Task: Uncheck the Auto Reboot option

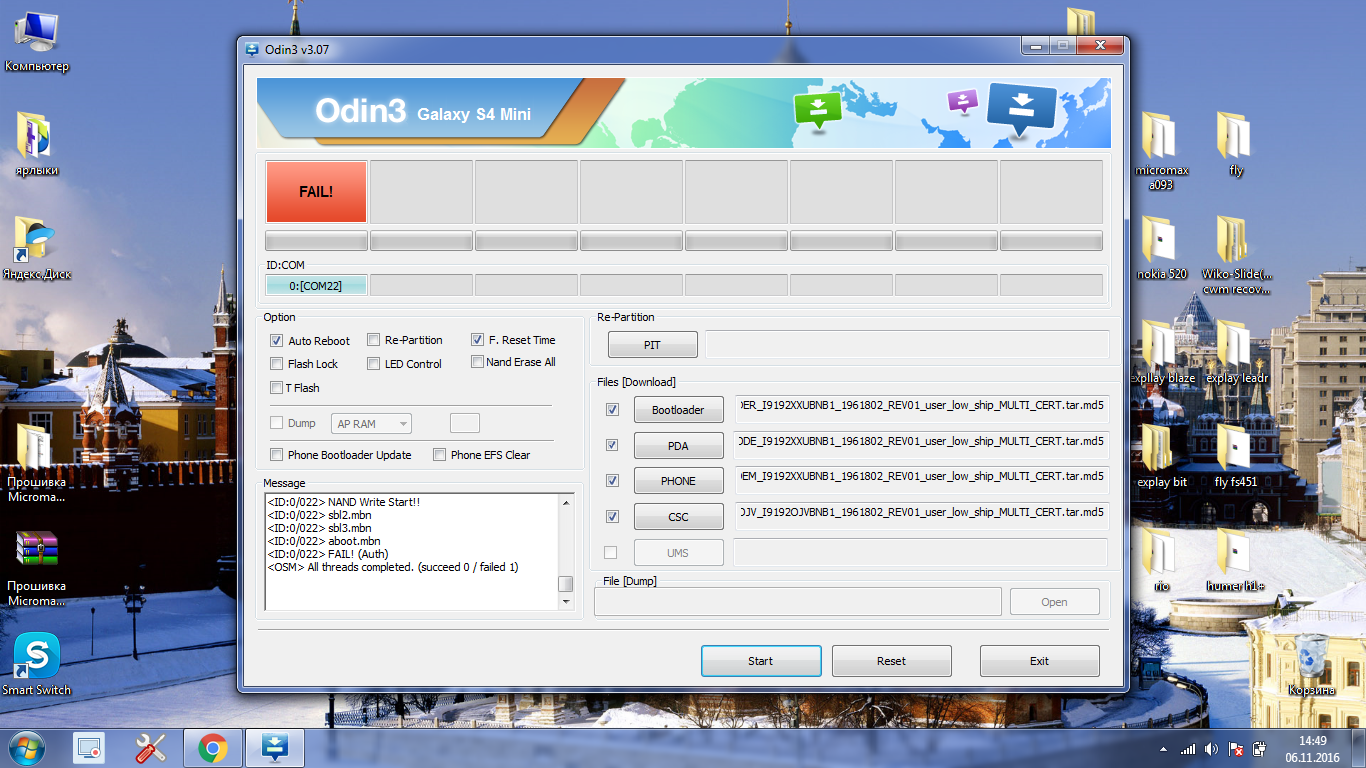Action: [x=277, y=341]
